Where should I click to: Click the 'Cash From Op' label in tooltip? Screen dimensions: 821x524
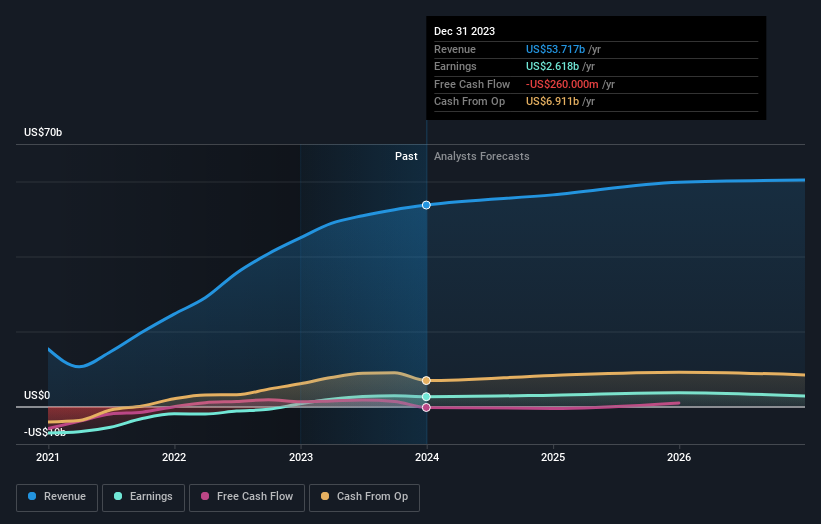point(470,102)
